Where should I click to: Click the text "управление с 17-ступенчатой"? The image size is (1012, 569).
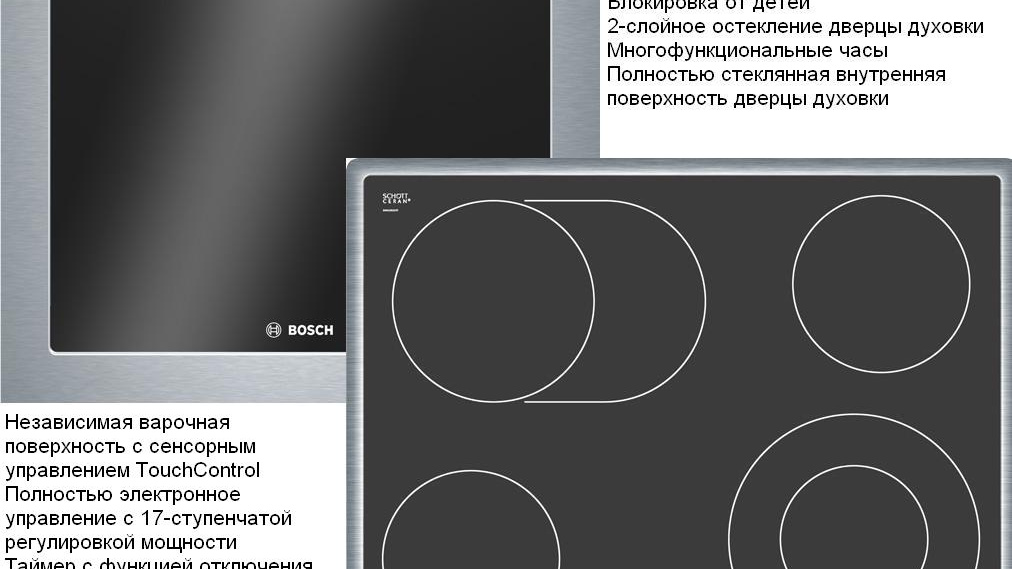point(148,518)
